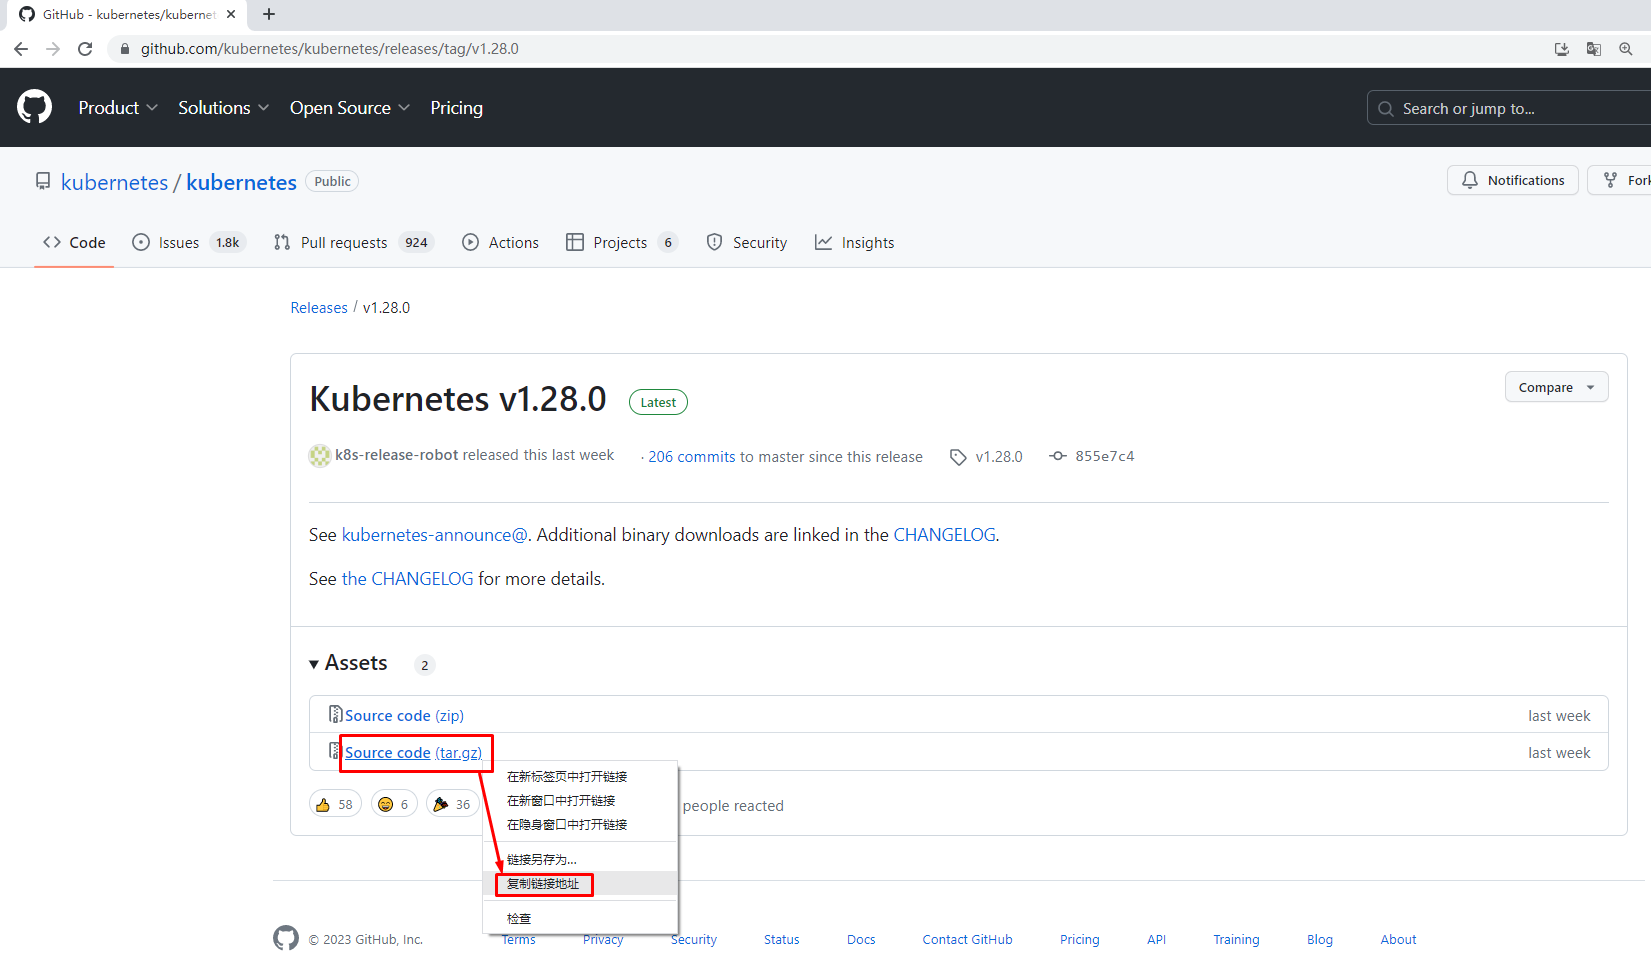Click the padlock site info icon

click(125, 49)
